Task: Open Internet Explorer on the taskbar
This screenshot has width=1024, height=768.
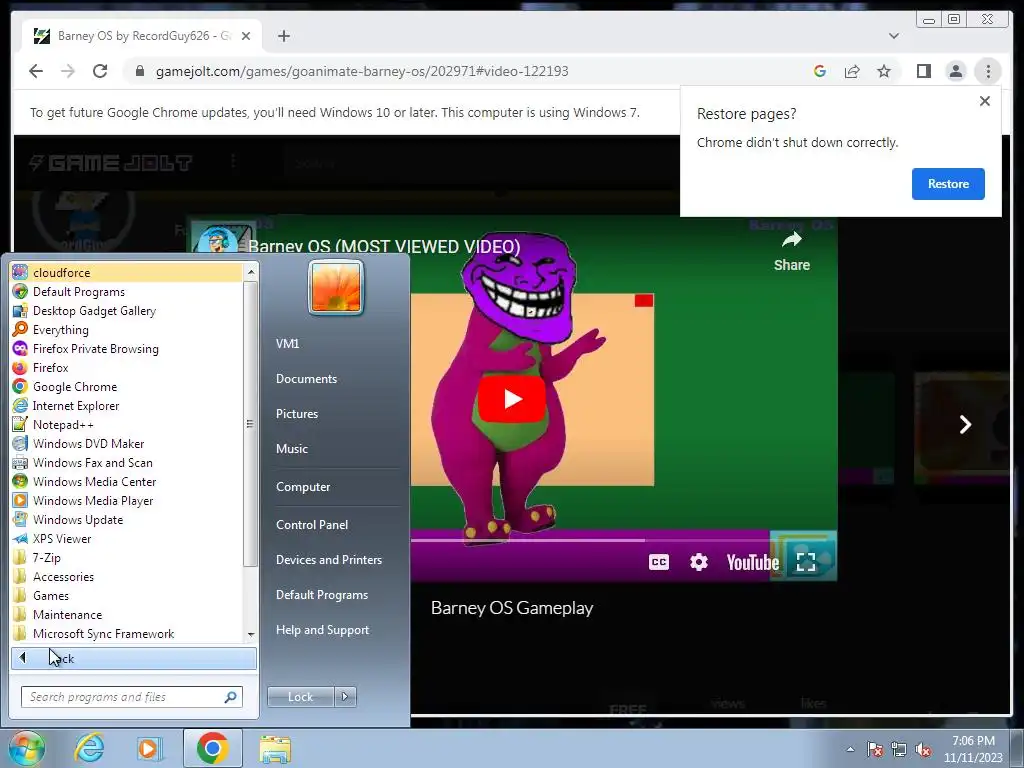Action: pos(89,748)
